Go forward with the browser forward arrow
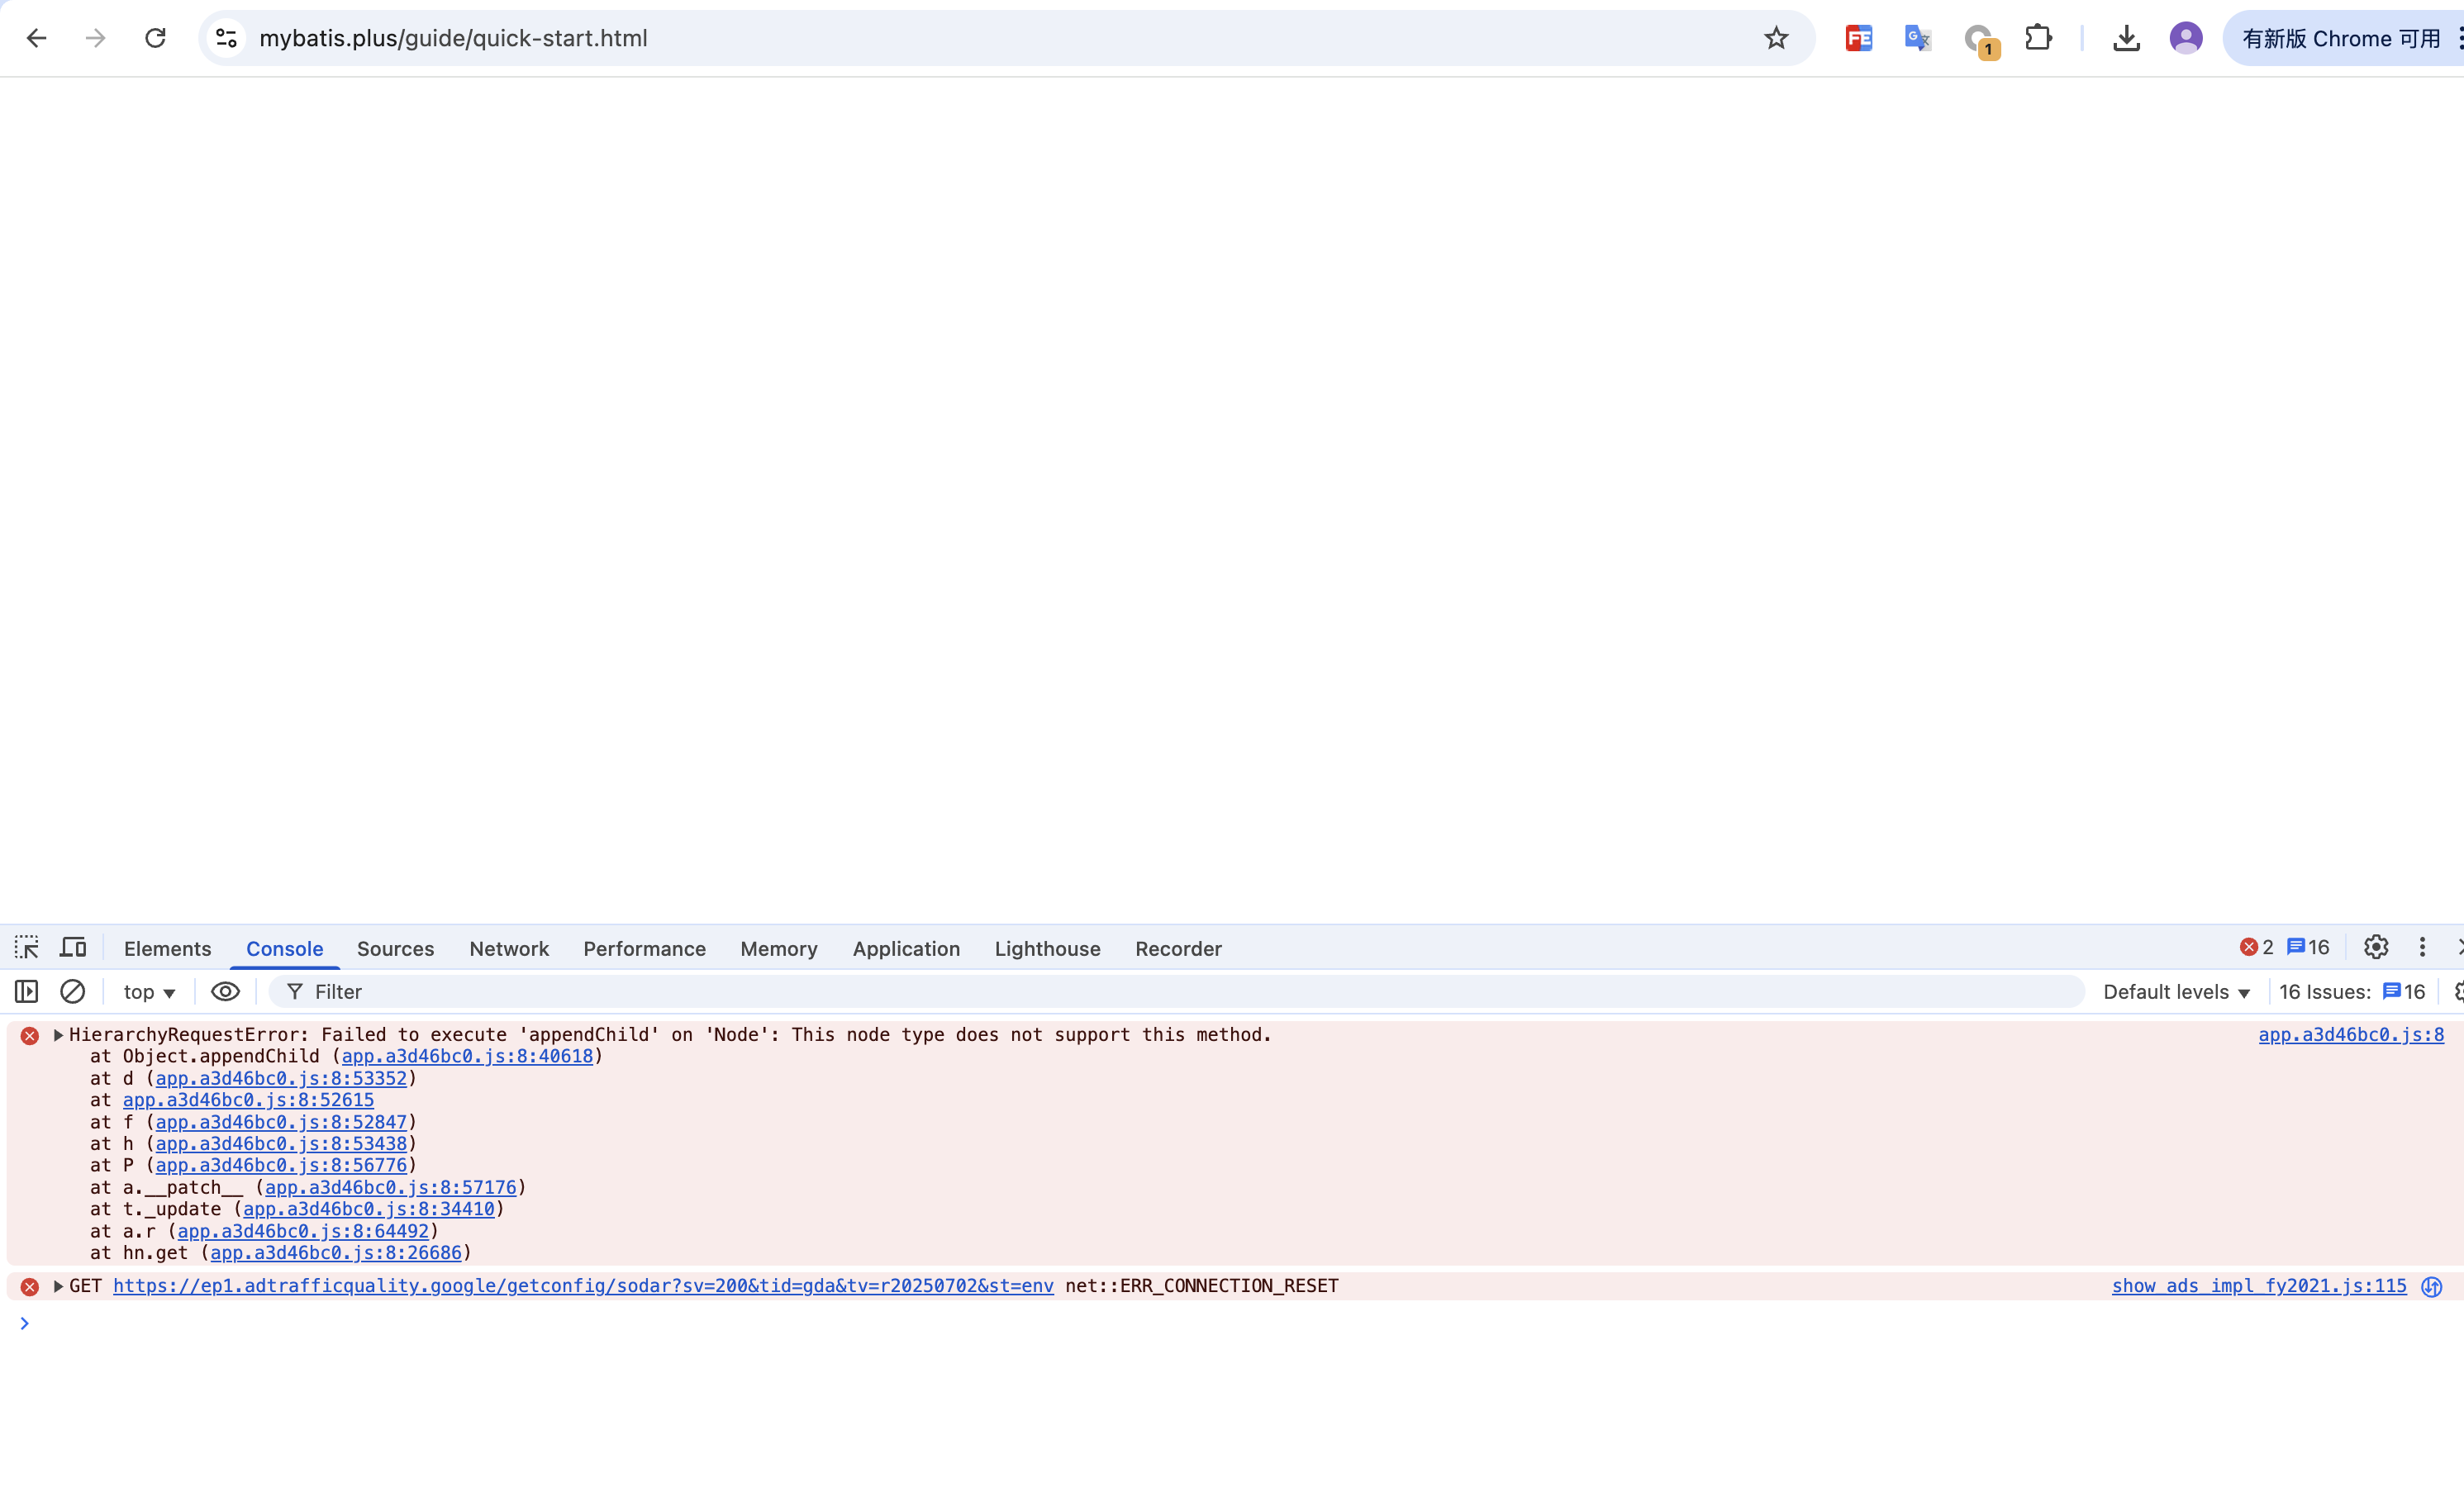2464x1492 pixels. pyautogui.click(x=96, y=38)
